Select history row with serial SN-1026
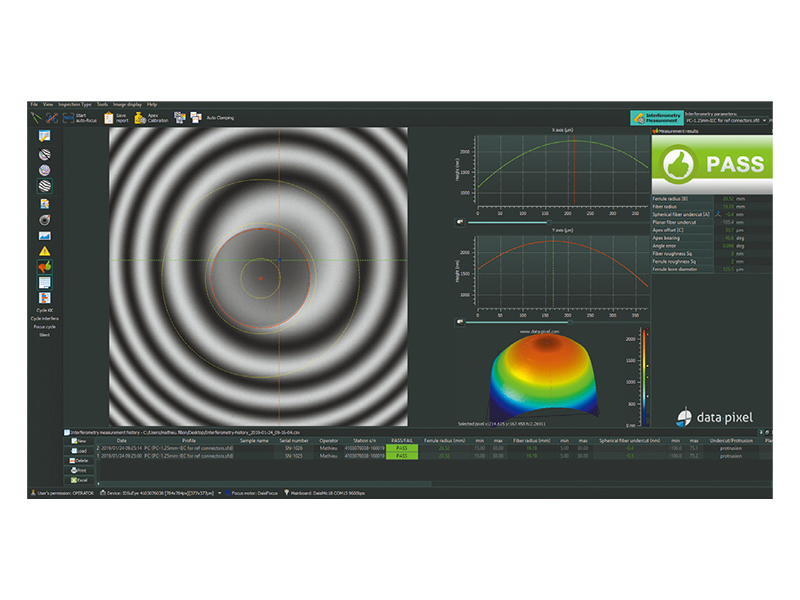Image resolution: width=800 pixels, height=600 pixels. pyautogui.click(x=434, y=448)
